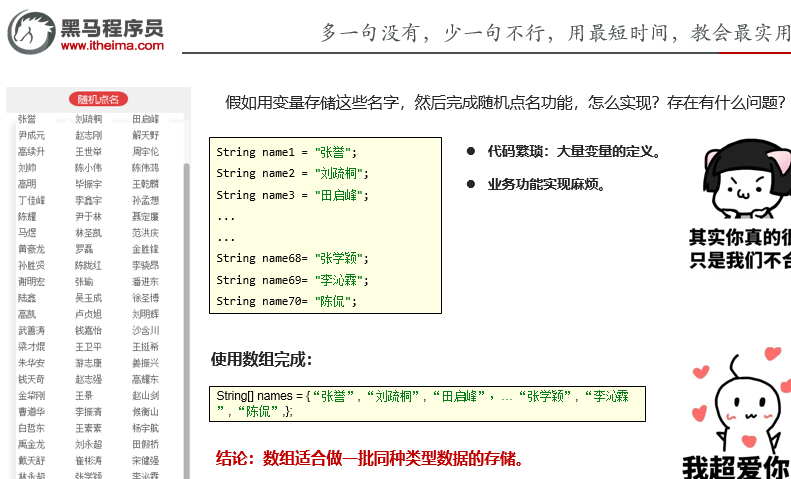
Task: Select 刘帅 in the name list
Action: click(27, 167)
